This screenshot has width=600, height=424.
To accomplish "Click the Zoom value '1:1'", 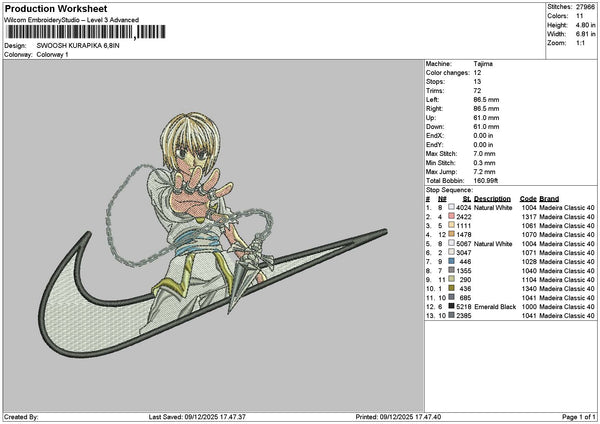I will (x=580, y=43).
